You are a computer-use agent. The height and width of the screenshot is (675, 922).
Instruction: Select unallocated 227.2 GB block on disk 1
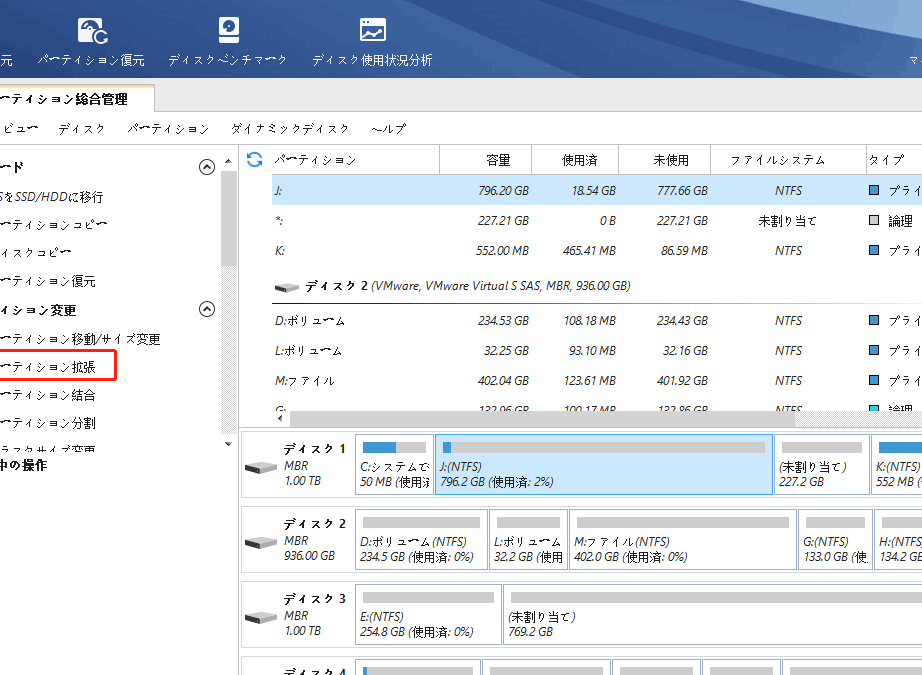point(822,465)
